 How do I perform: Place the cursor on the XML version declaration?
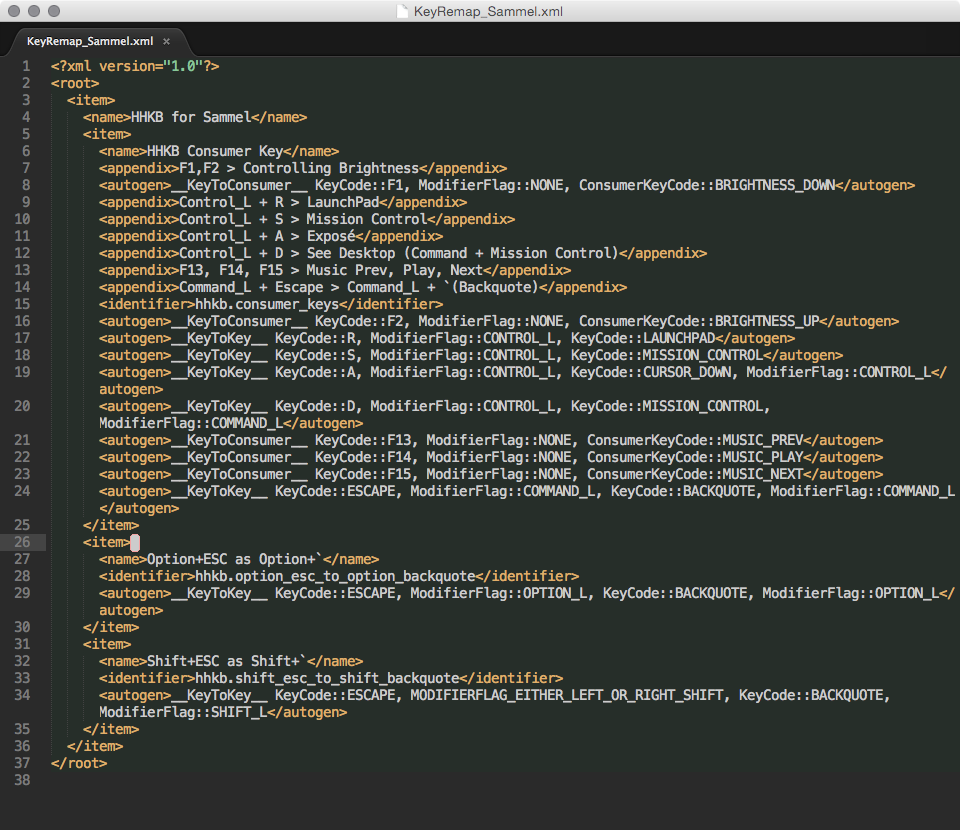click(135, 66)
